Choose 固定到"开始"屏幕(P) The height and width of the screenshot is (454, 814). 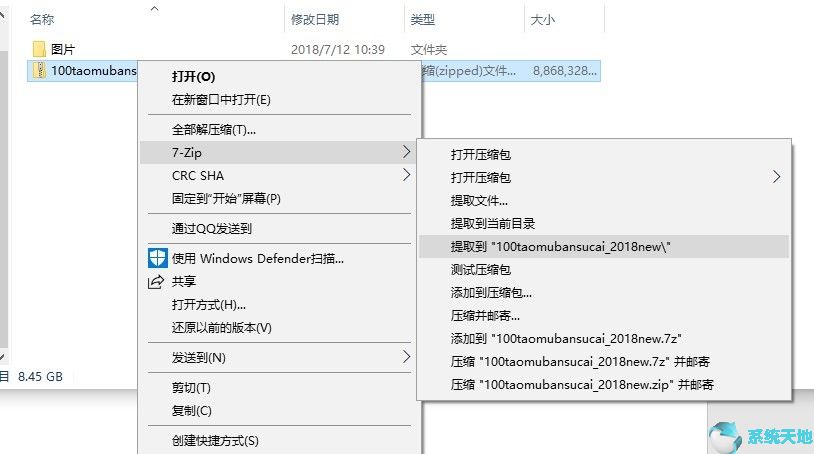coord(226,199)
